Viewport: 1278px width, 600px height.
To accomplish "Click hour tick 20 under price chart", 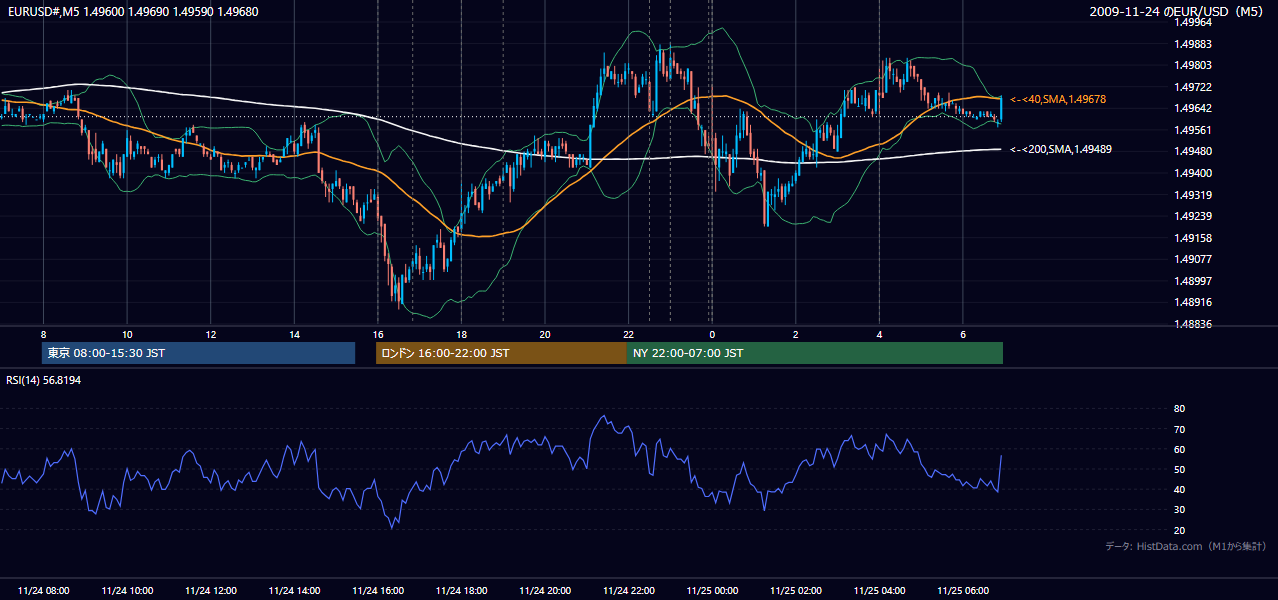I will [545, 334].
